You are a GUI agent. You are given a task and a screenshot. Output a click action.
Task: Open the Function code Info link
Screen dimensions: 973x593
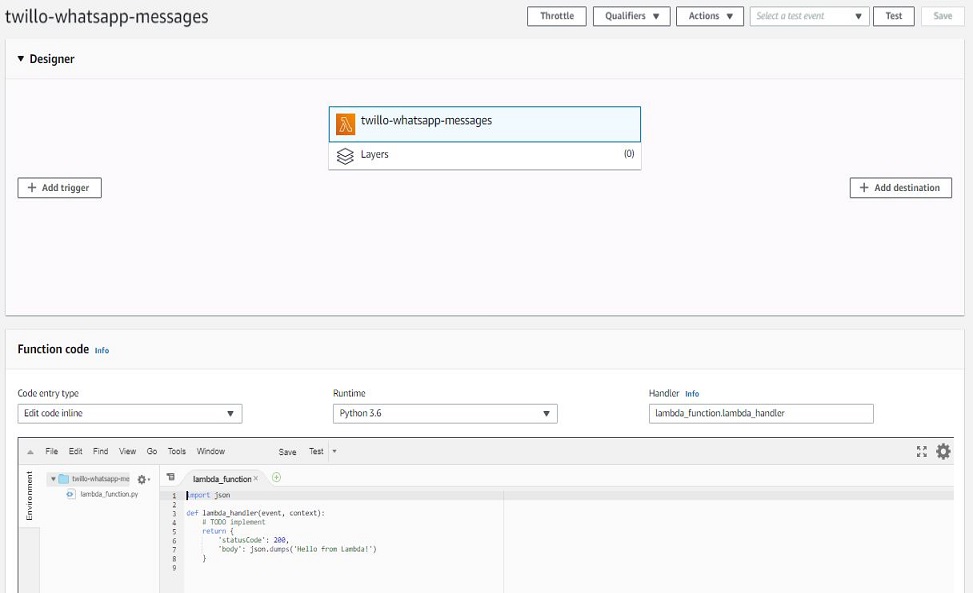pos(102,350)
